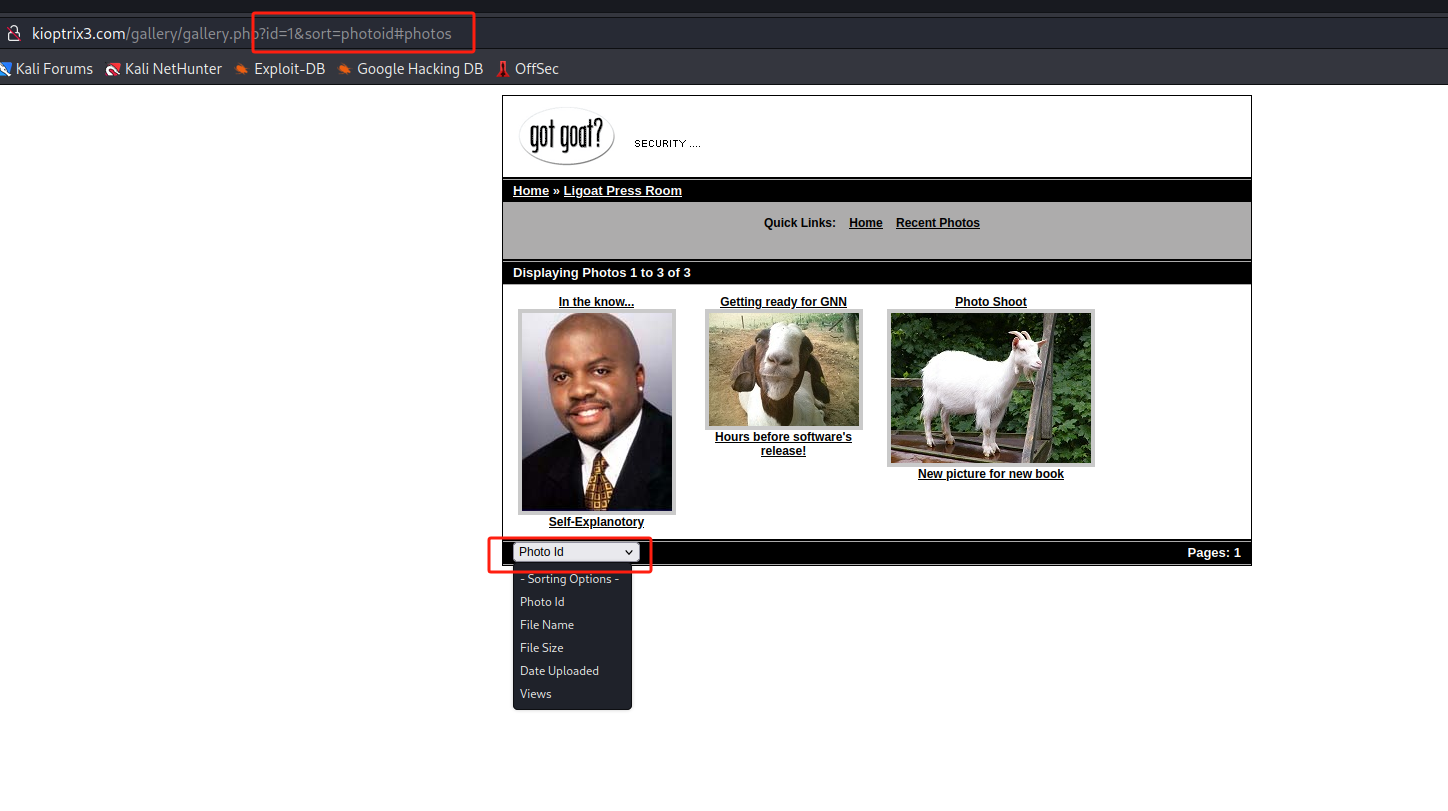Click the got goat? logo
This screenshot has height=811, width=1448.
[x=567, y=136]
